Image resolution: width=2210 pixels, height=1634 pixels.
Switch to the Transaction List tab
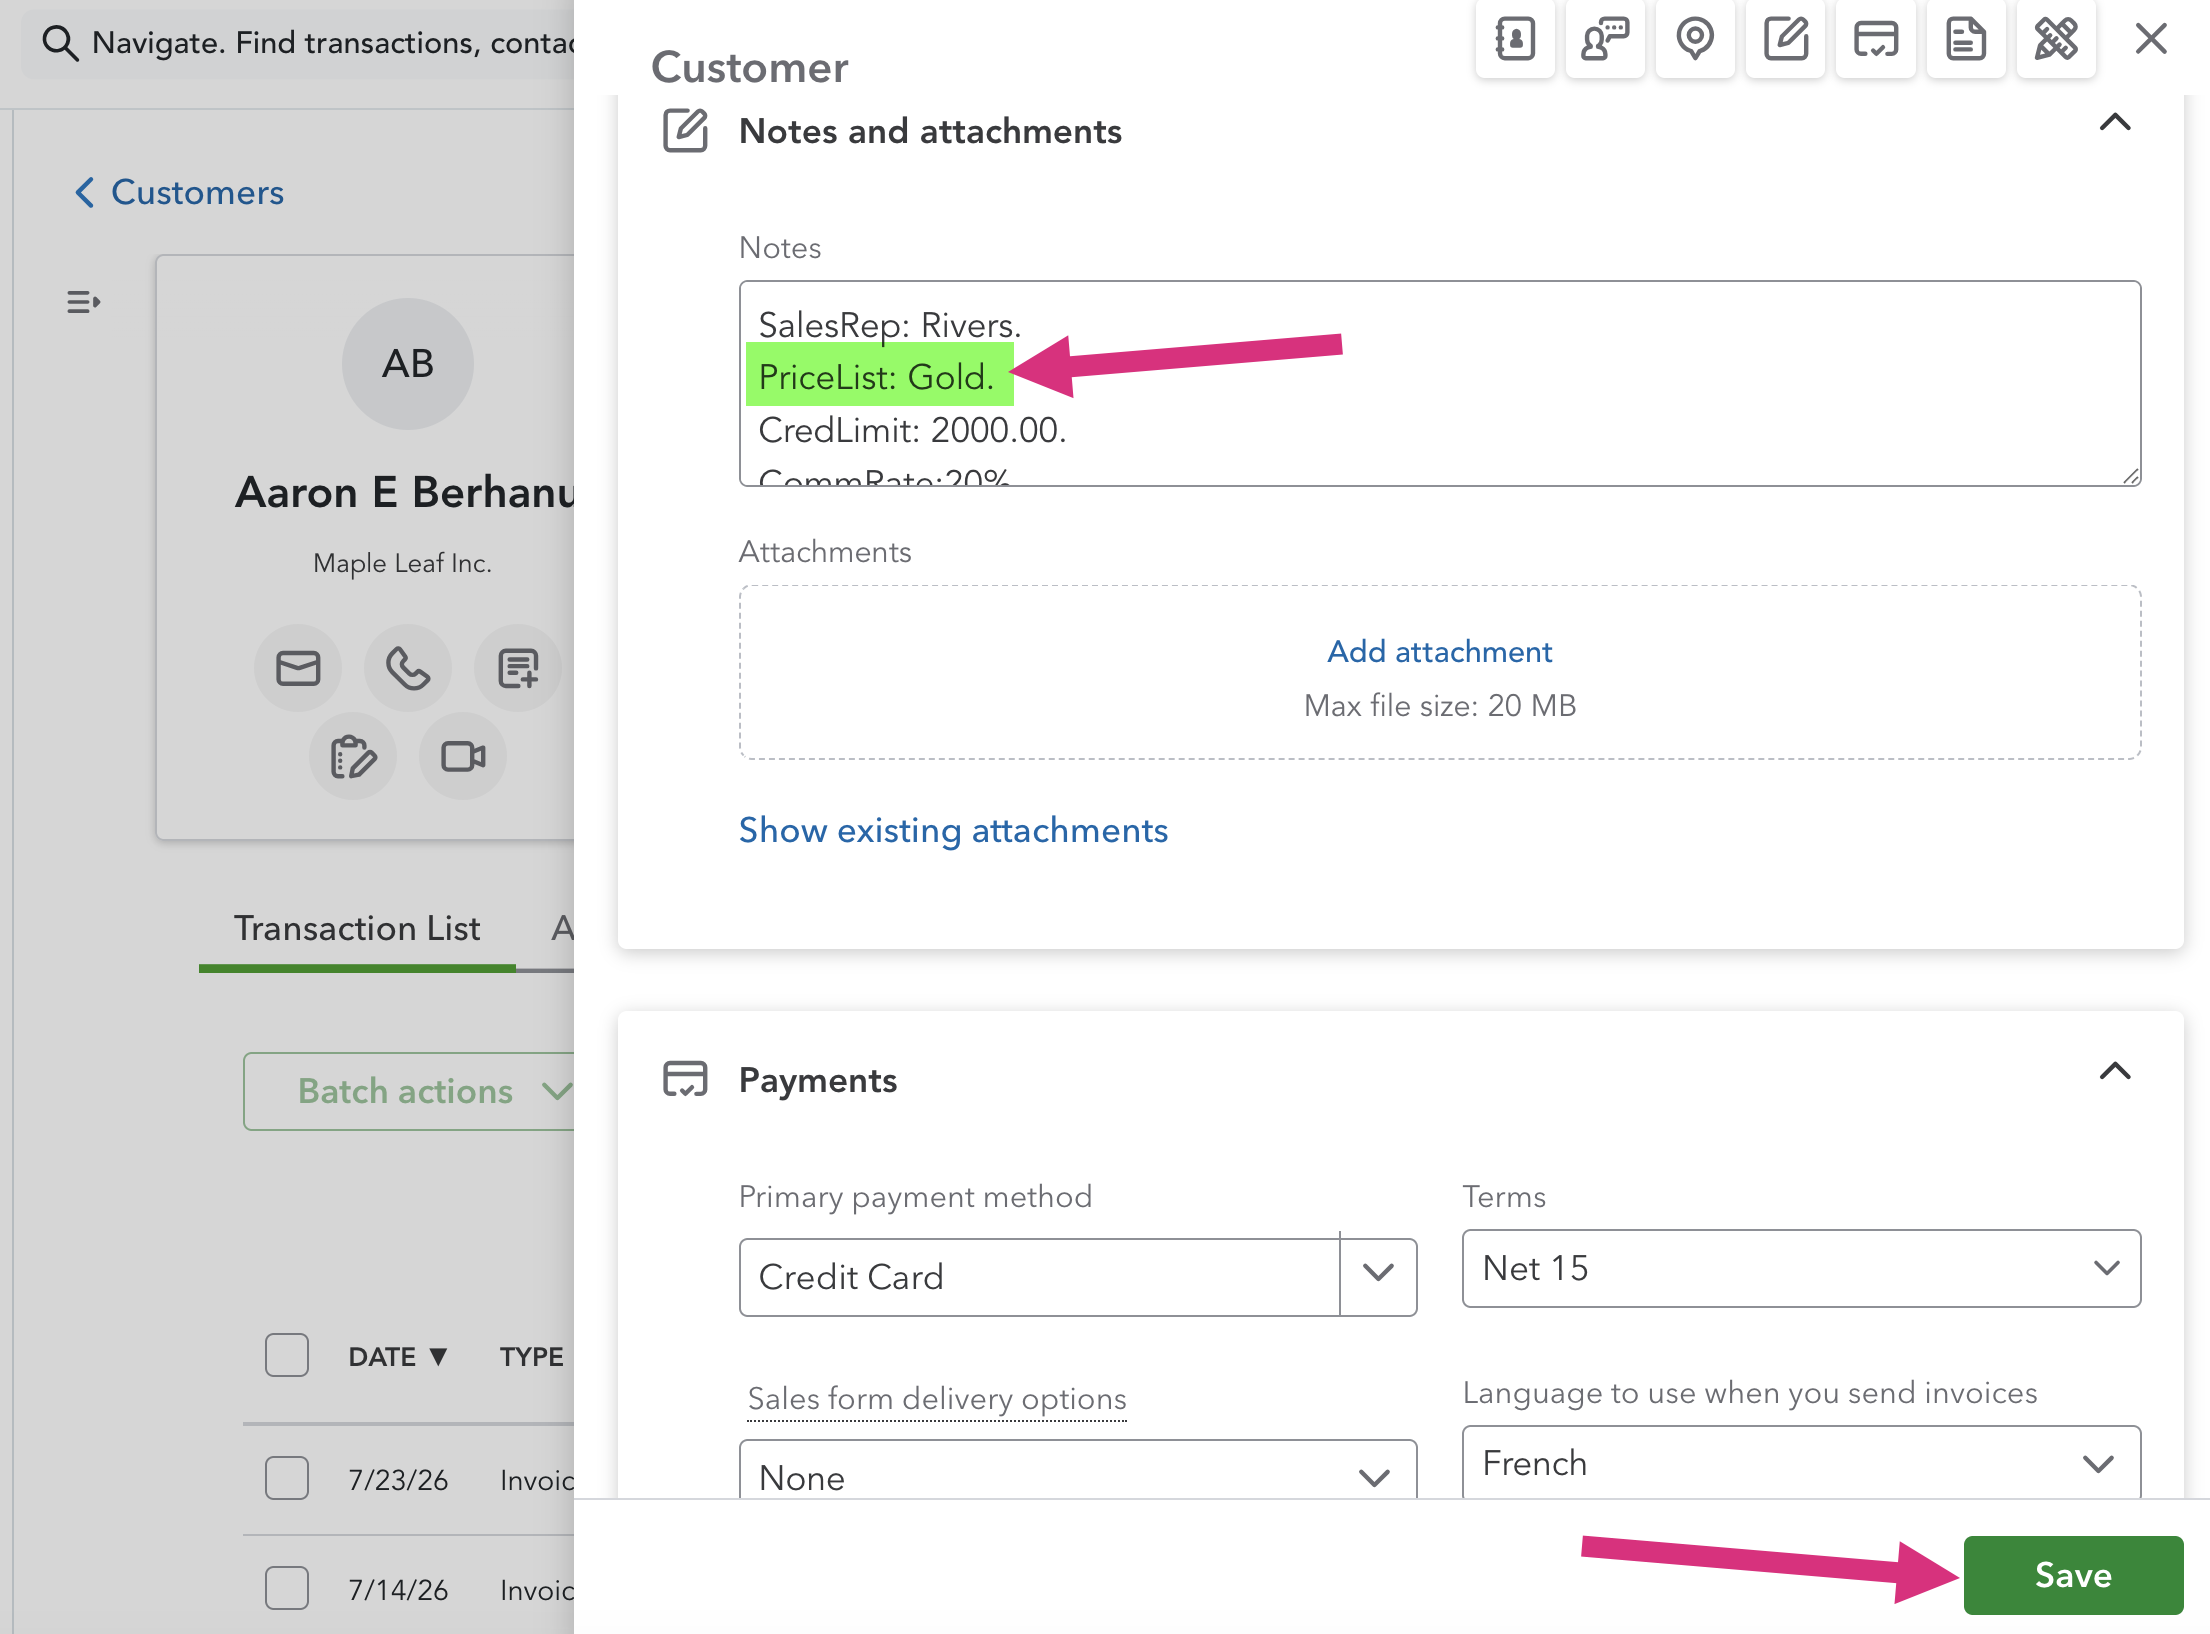tap(357, 928)
